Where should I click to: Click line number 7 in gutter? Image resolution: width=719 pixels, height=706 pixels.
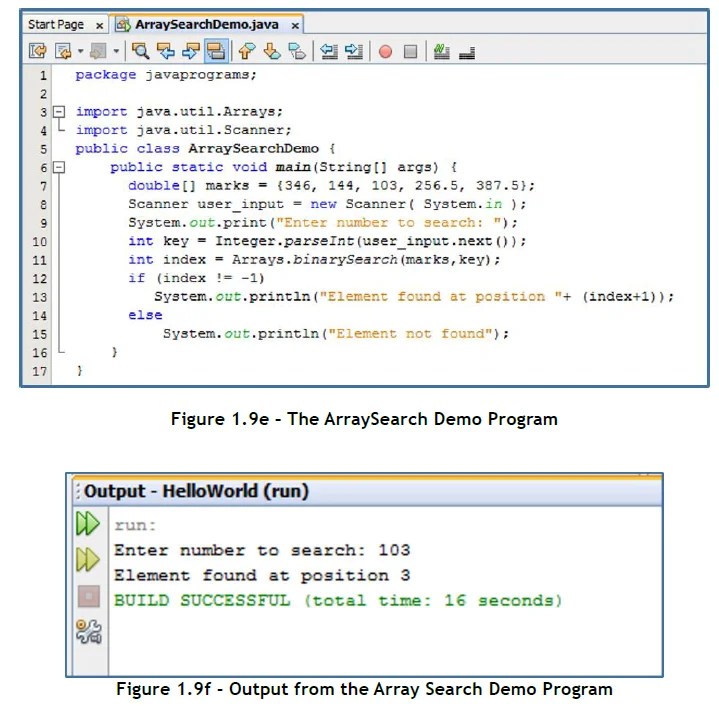click(x=43, y=186)
